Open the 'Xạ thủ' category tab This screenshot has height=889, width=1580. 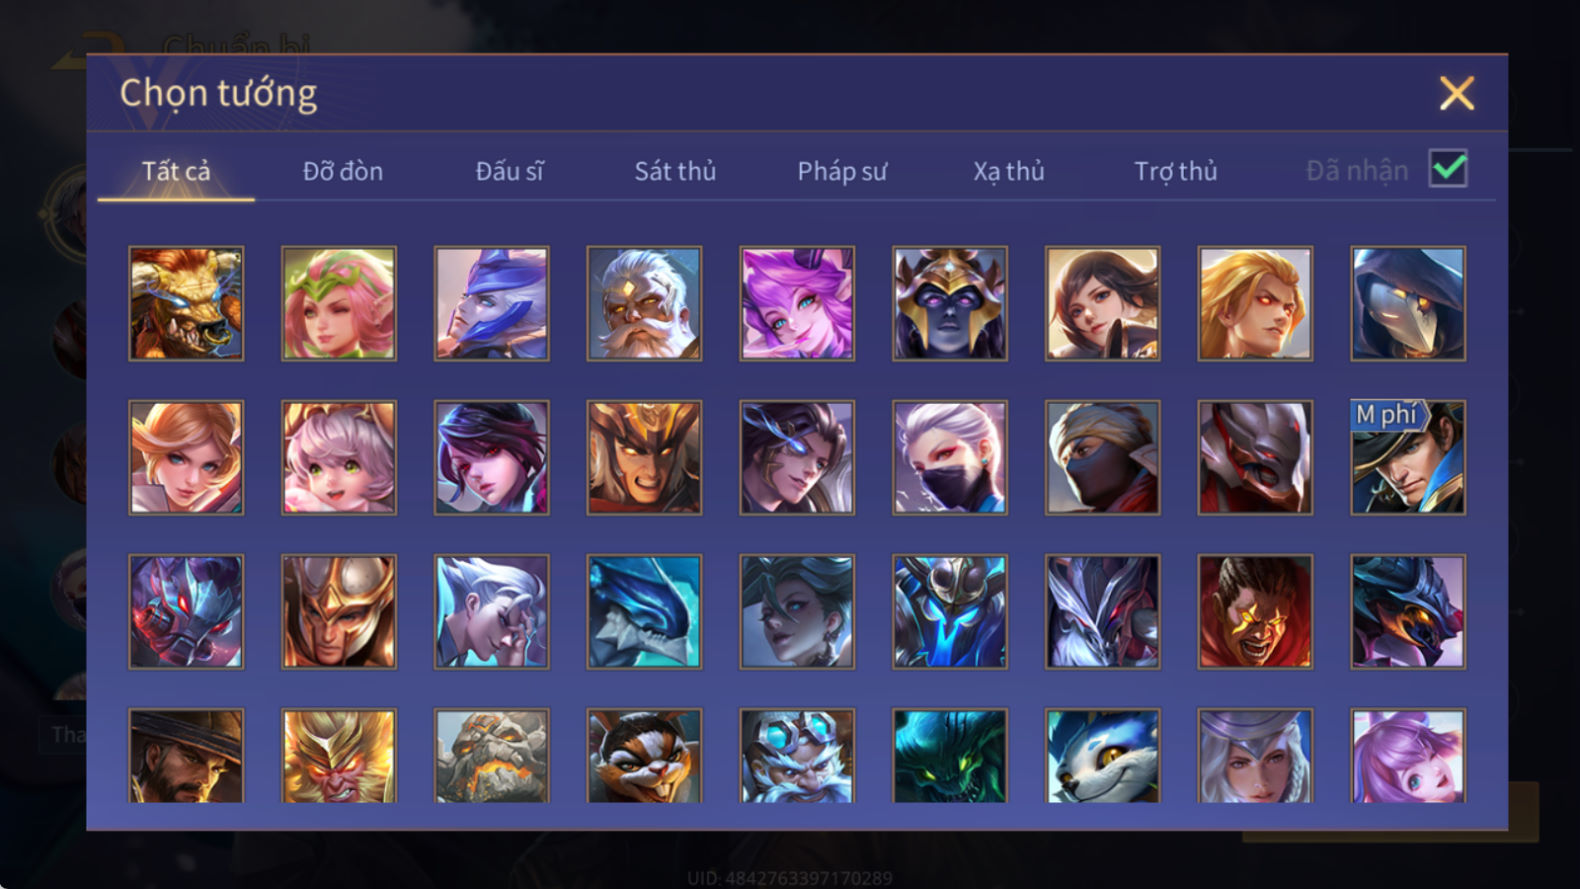pos(1009,171)
